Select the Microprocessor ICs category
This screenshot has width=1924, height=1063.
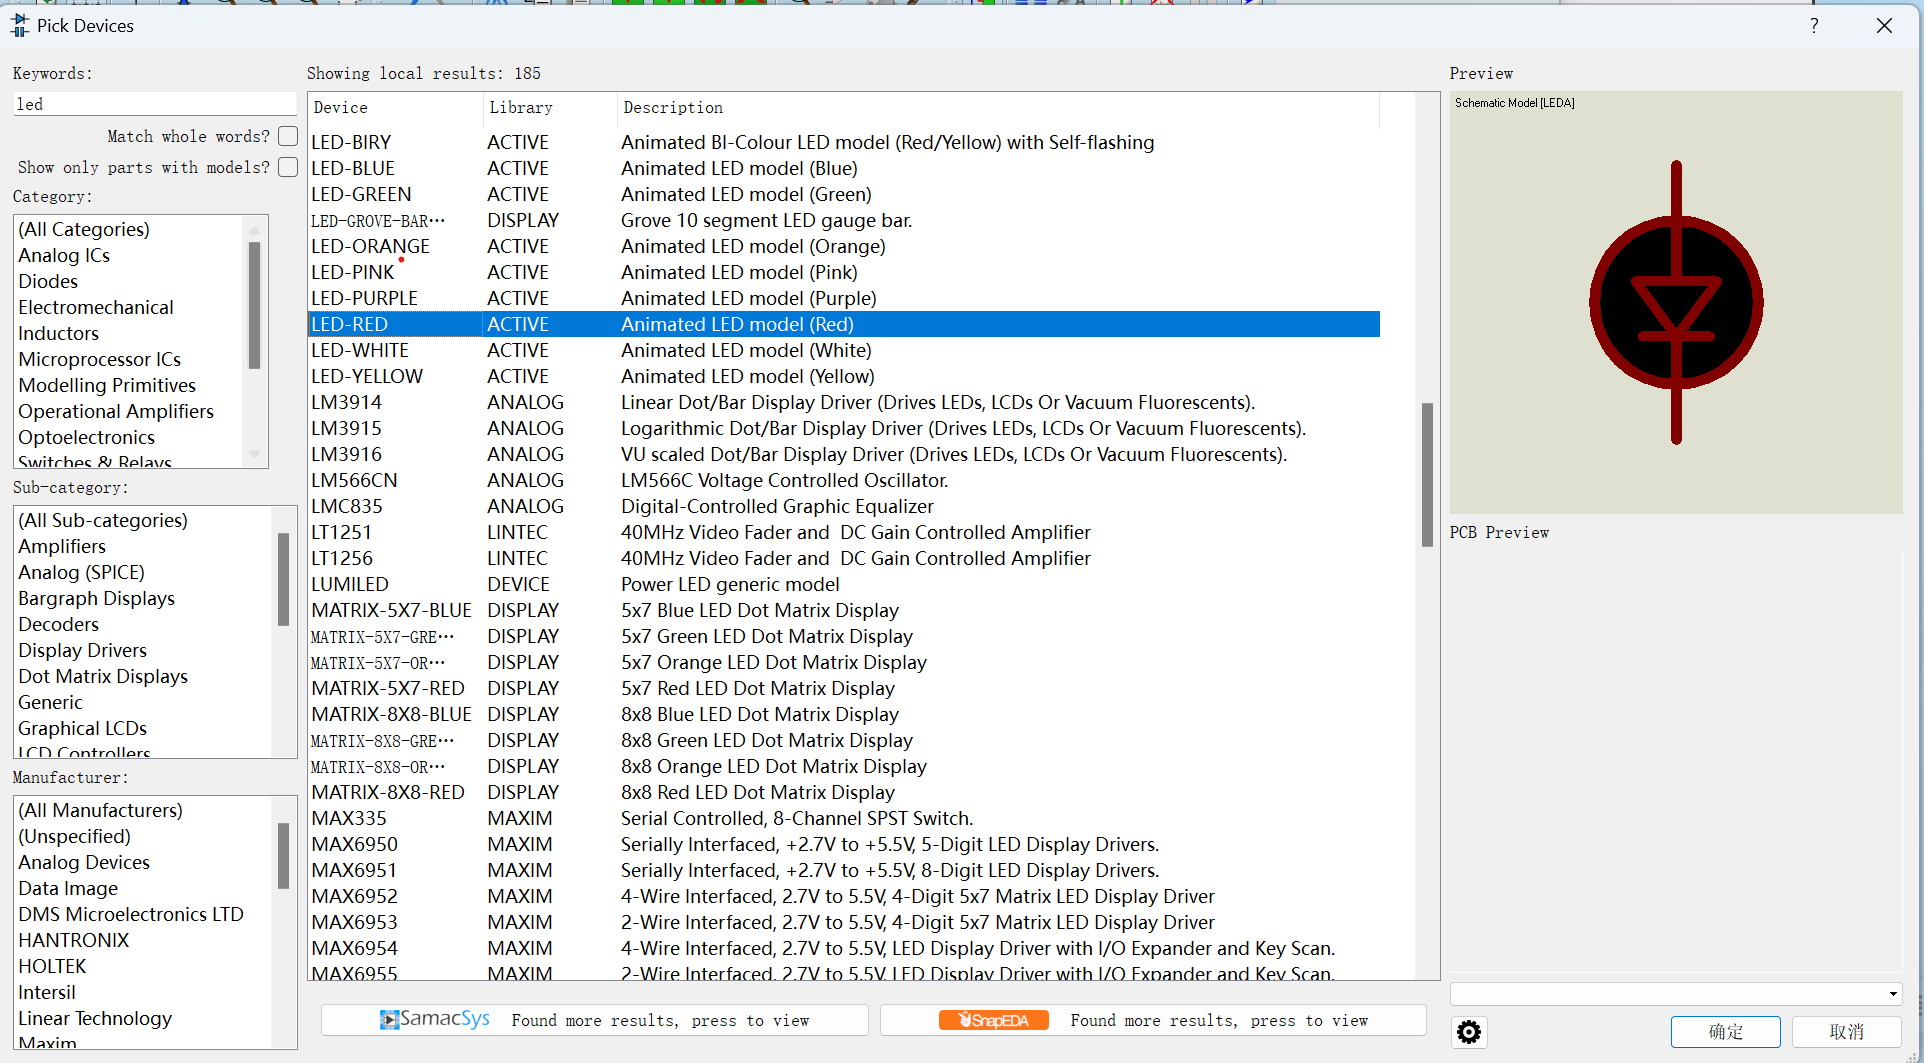(99, 359)
